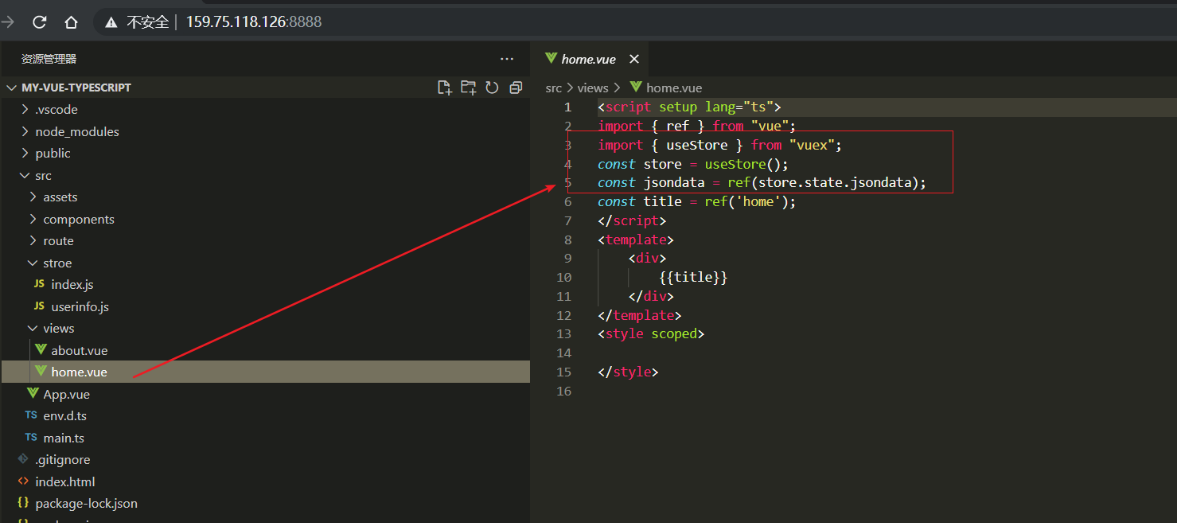Click the Vue icon beside about.vue
Screen dimensions: 1177x523
click(x=41, y=350)
